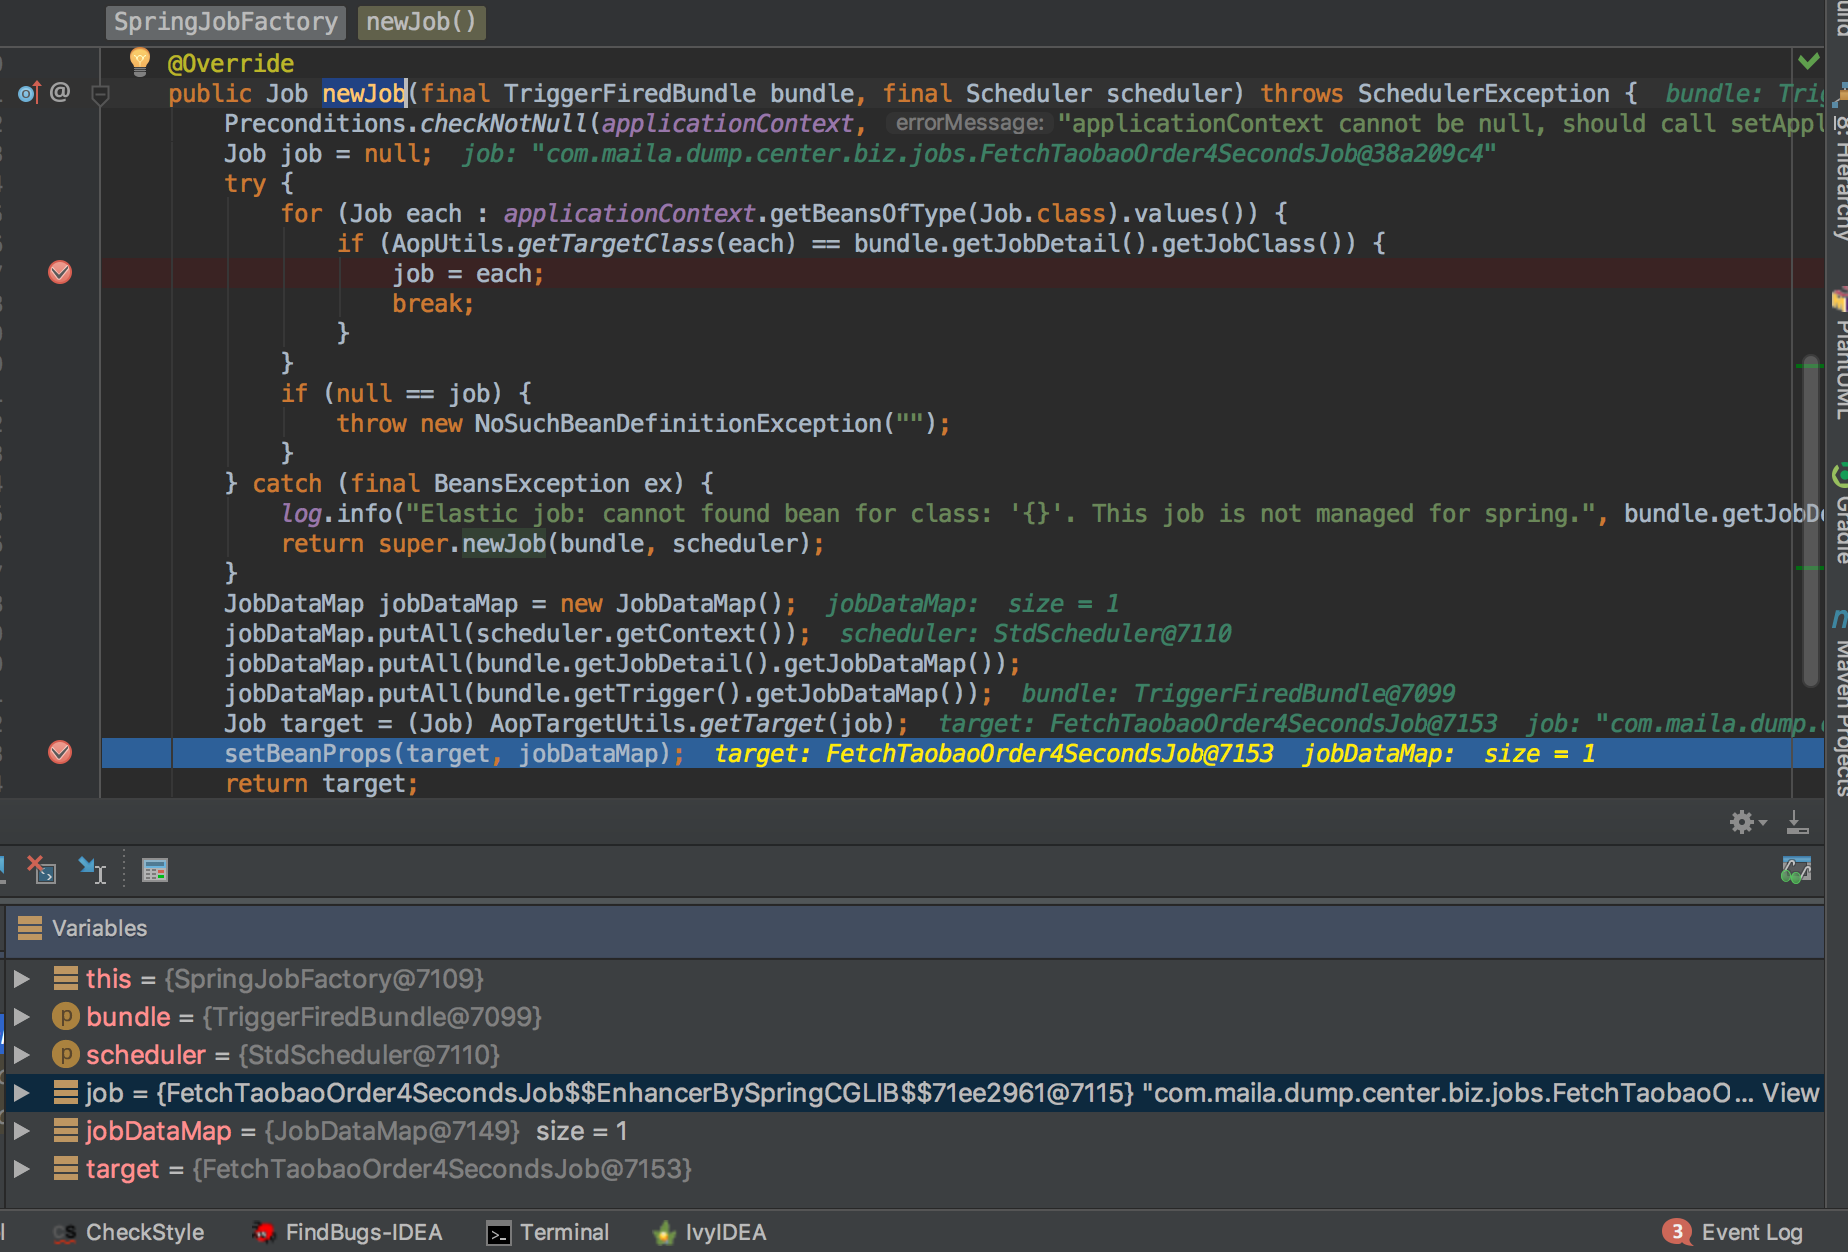1848x1252 pixels.
Task: Click the green inspections checkmark indicator
Action: tap(1808, 60)
